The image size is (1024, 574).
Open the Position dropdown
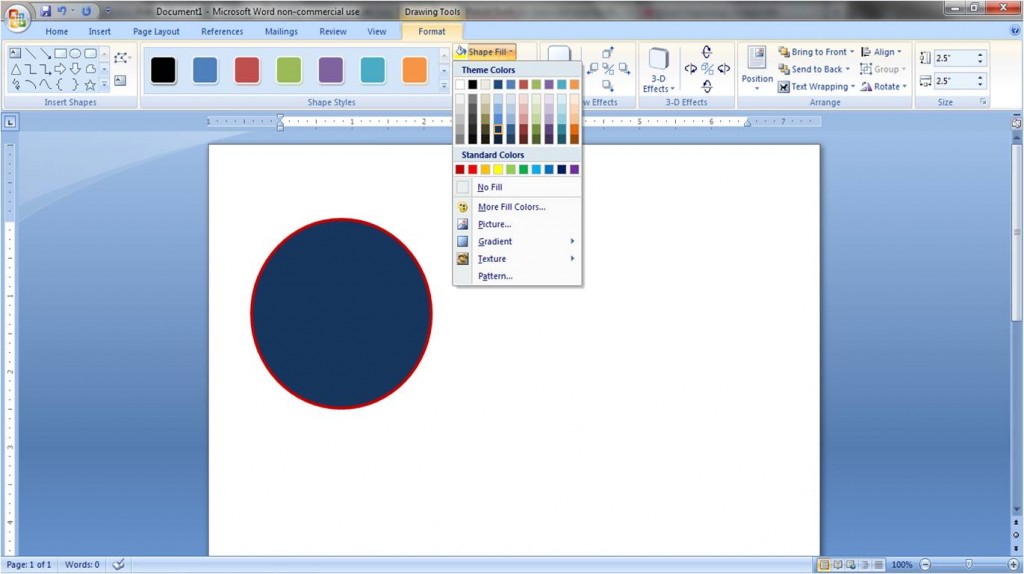(757, 69)
